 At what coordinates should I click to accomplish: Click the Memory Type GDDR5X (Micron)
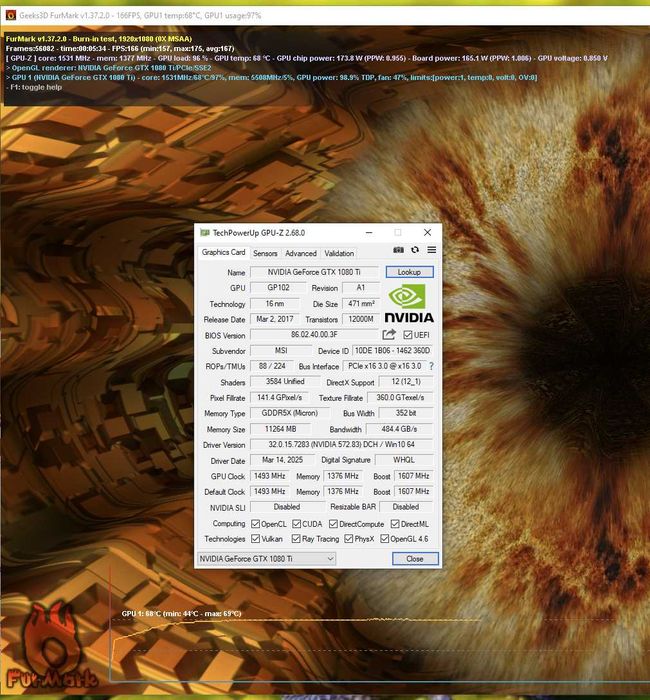coord(290,413)
